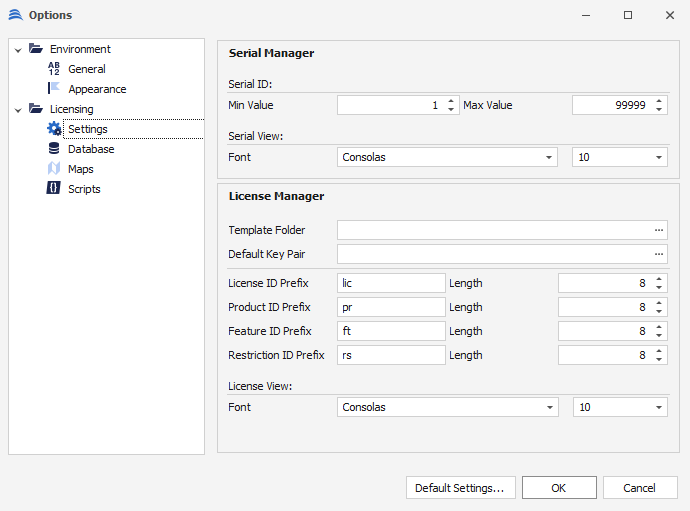The image size is (690, 511).
Task: Click the Scripts braces icon
Action: click(54, 189)
